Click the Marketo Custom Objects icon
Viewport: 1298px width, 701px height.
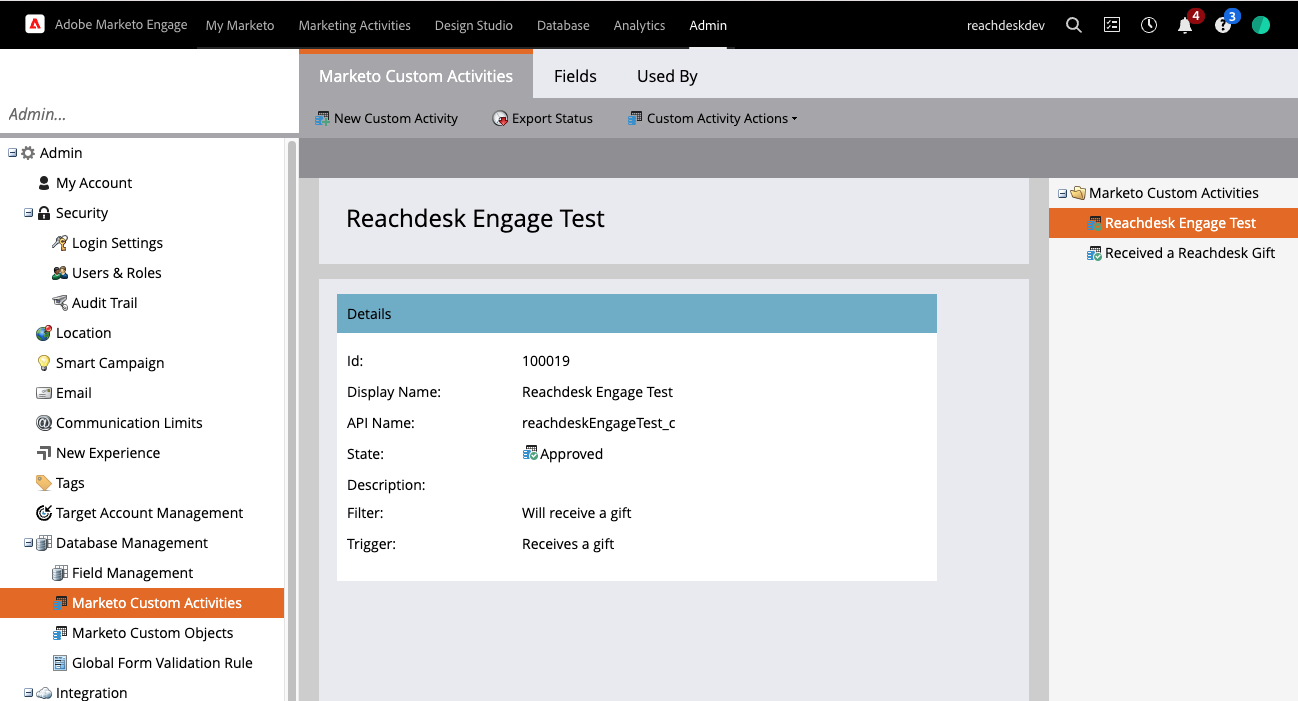pyautogui.click(x=60, y=633)
